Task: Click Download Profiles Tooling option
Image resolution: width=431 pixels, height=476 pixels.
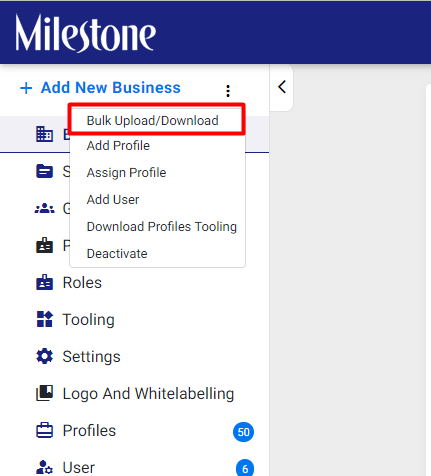Action: click(x=162, y=227)
